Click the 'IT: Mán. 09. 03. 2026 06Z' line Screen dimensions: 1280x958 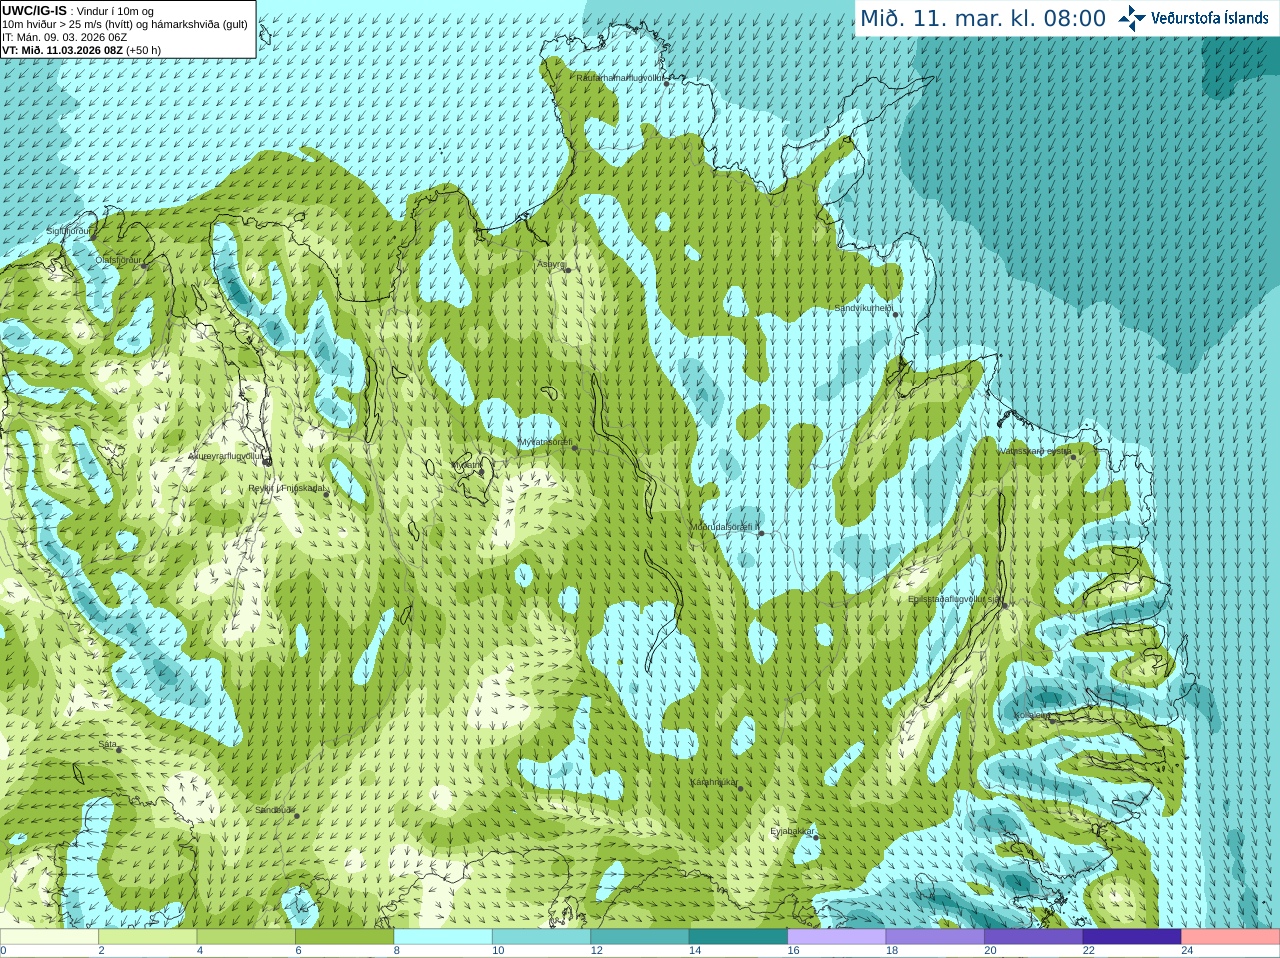point(65,37)
